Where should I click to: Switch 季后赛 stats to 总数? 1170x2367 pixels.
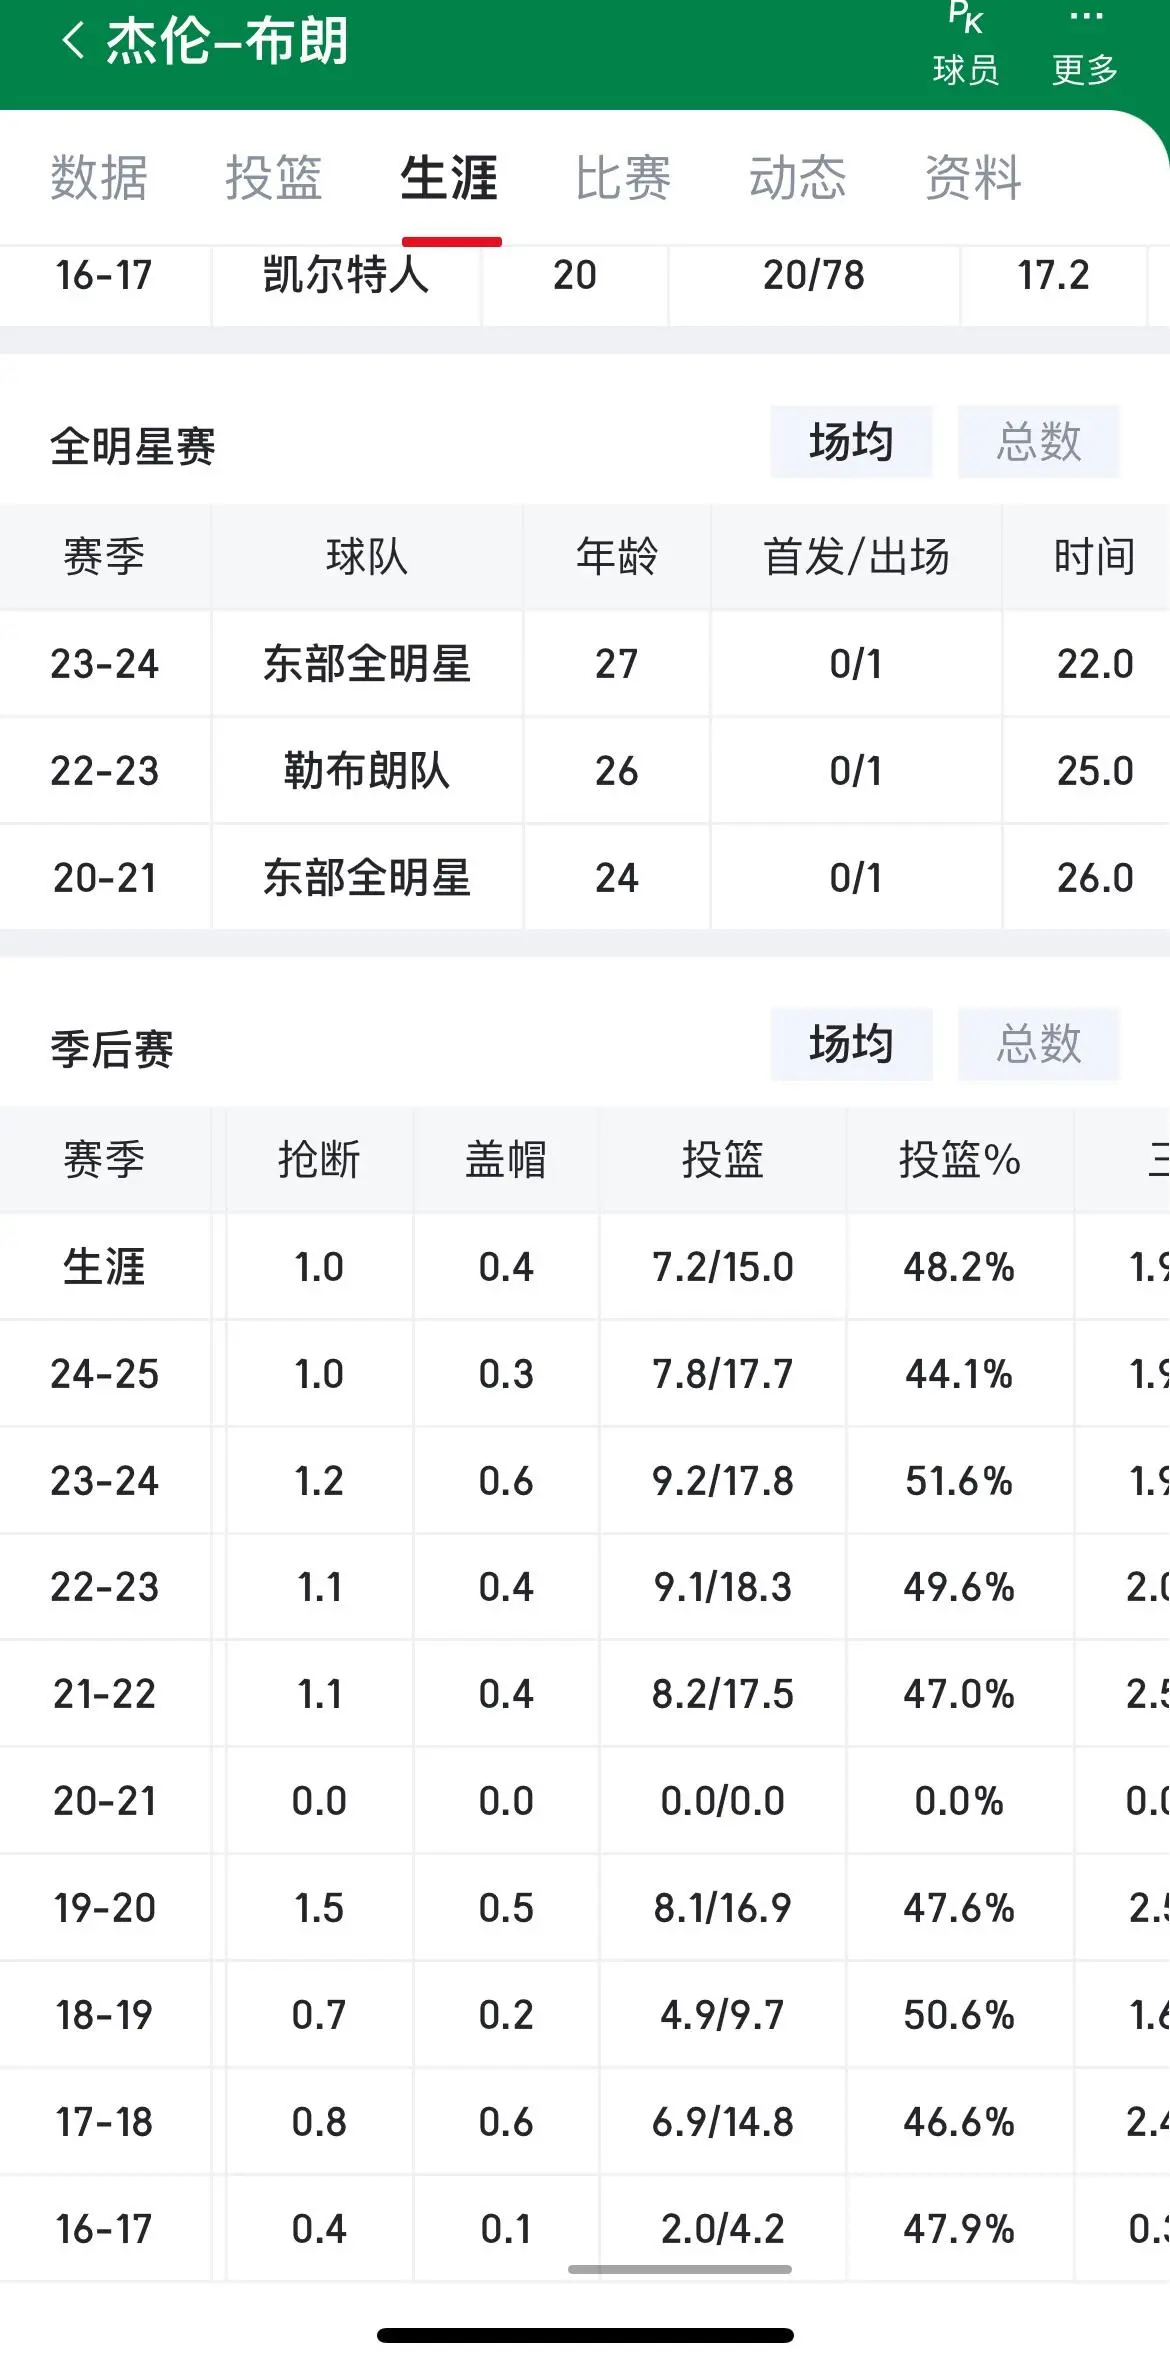(x=1038, y=1045)
